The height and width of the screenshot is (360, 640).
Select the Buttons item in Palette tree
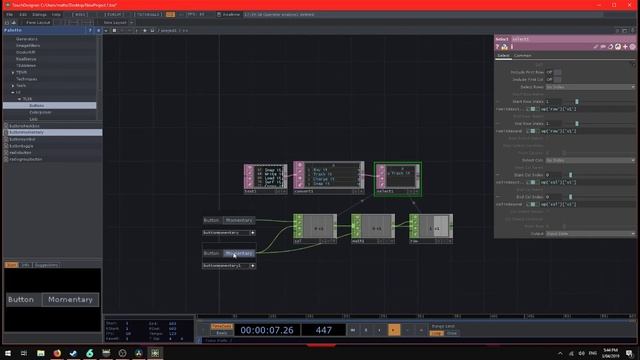pos(50,106)
